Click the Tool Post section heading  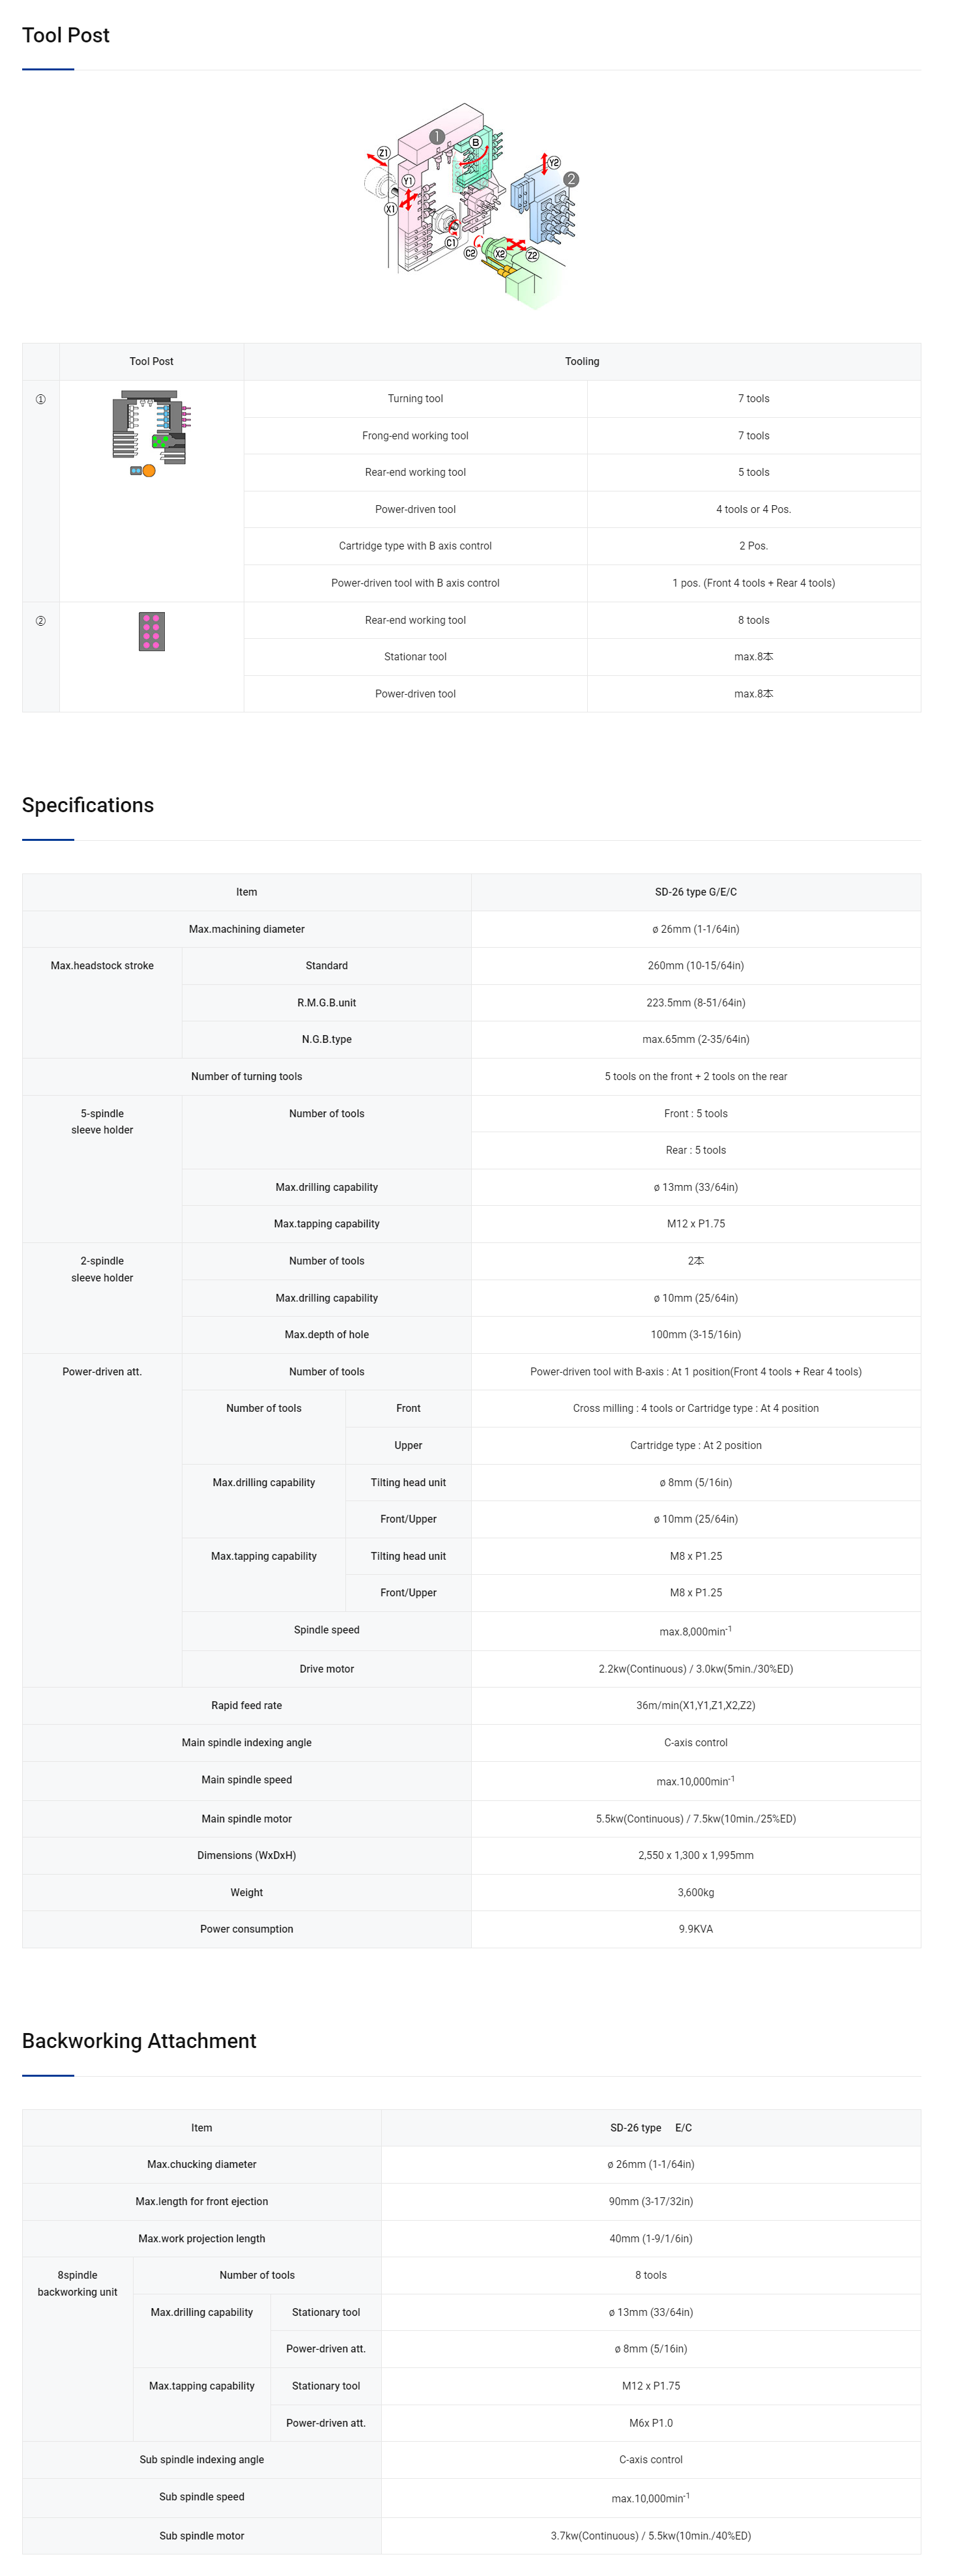(66, 35)
